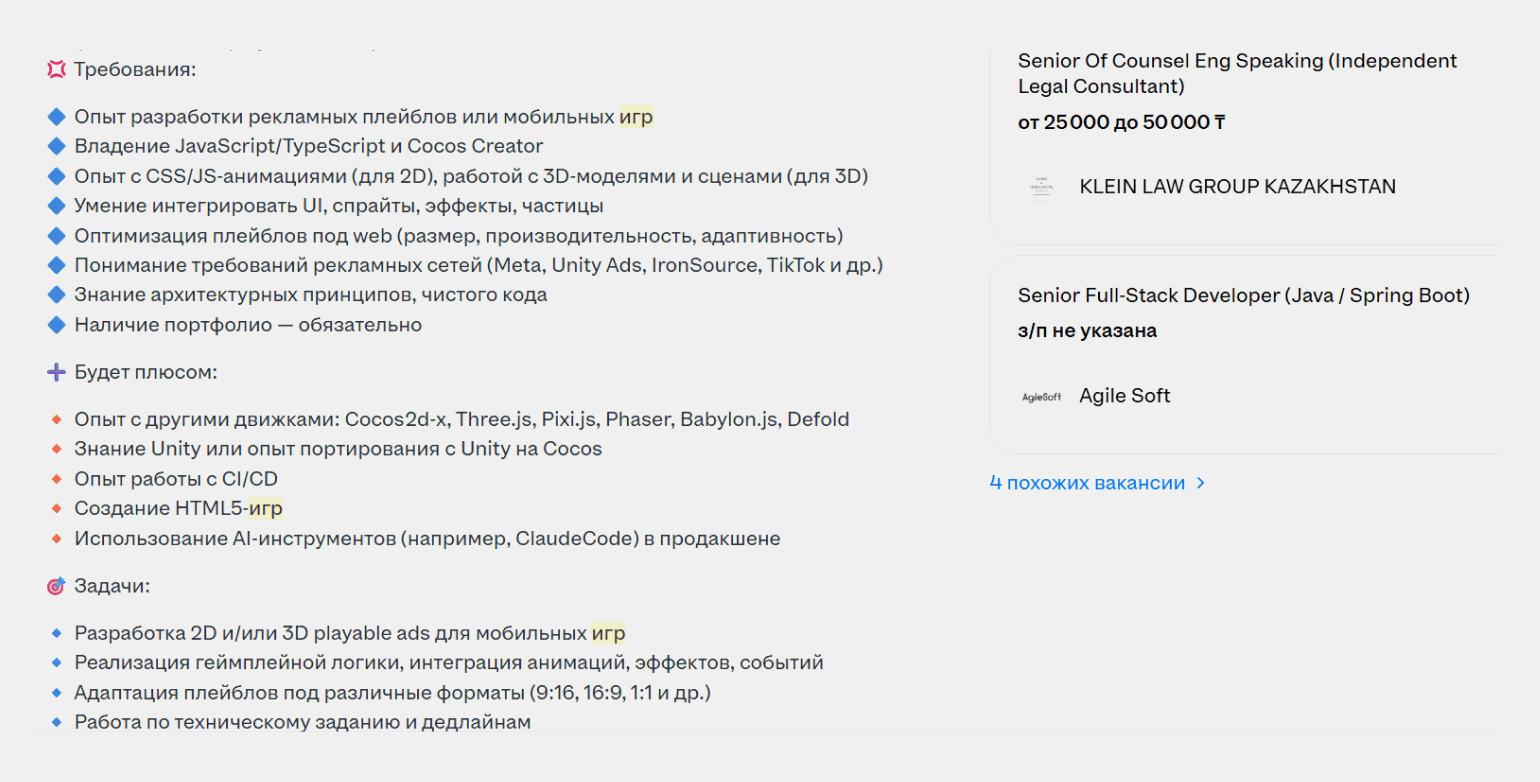This screenshot has width=1540, height=782.
Task: Click orange bullet before Использование AI-инструментов
Action: (57, 539)
